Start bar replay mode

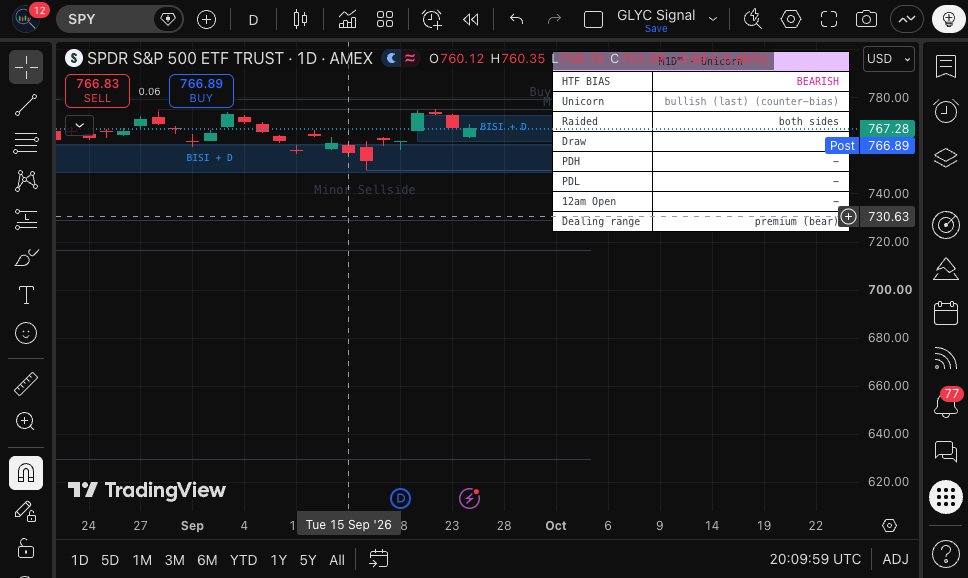[x=470, y=20]
